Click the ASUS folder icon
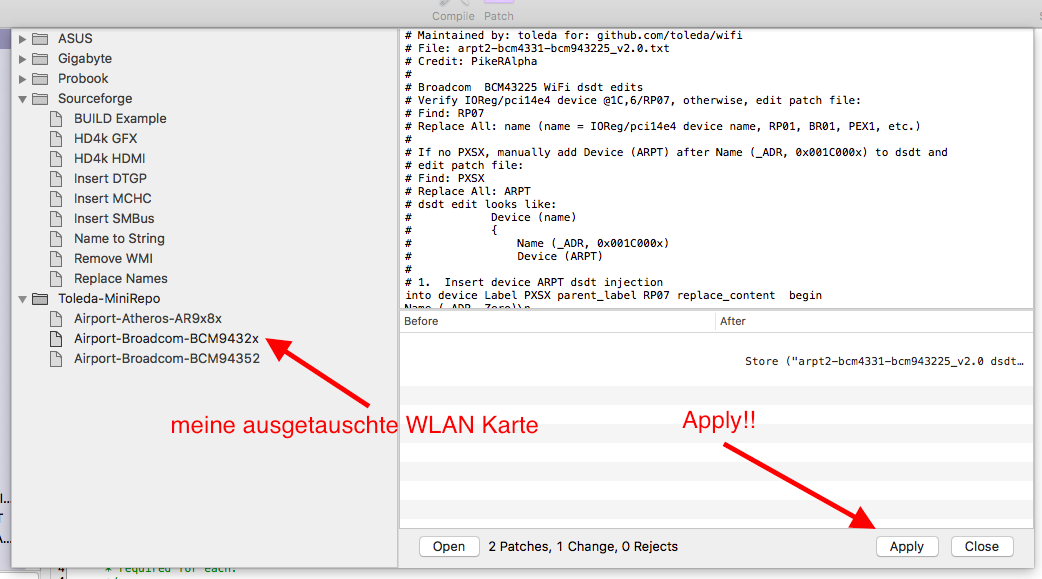Screen dimensions: 1042x579 [41, 39]
